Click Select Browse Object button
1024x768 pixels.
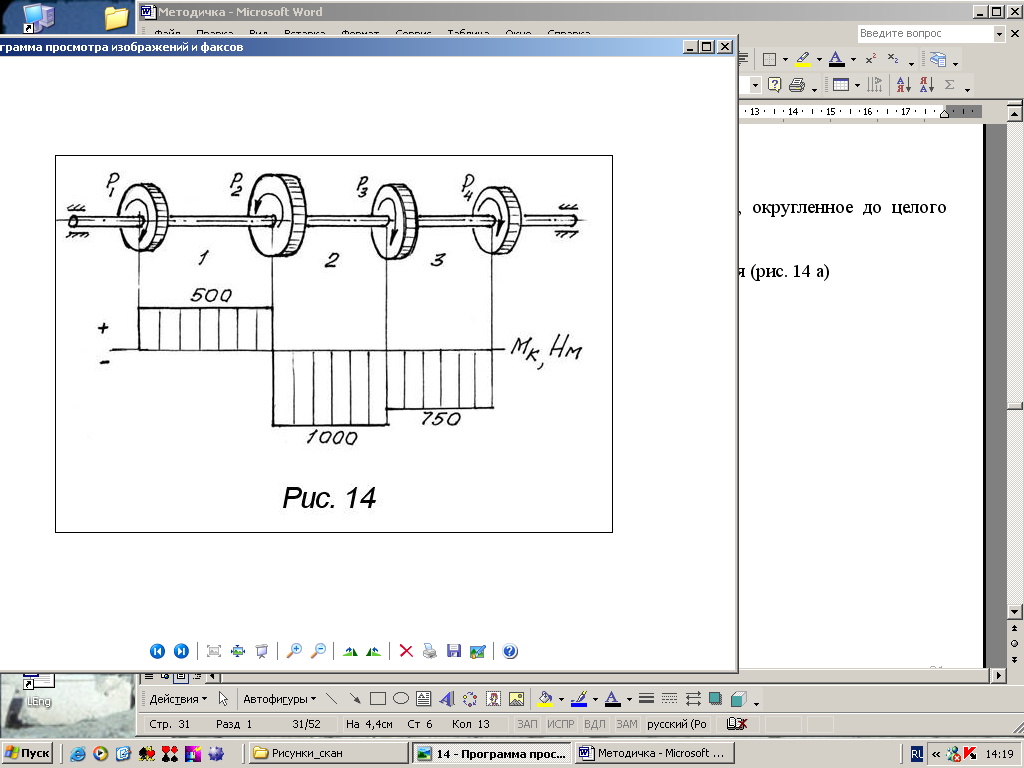[1014, 643]
